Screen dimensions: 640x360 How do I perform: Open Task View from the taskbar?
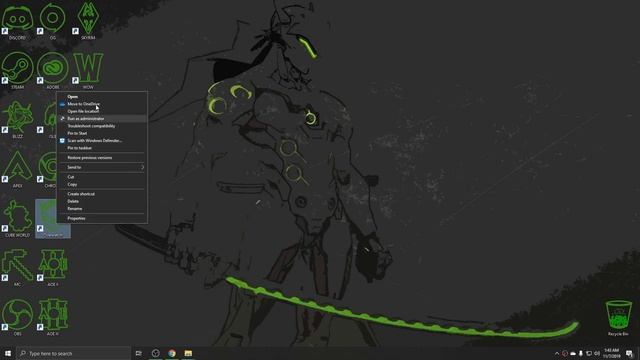(x=138, y=353)
